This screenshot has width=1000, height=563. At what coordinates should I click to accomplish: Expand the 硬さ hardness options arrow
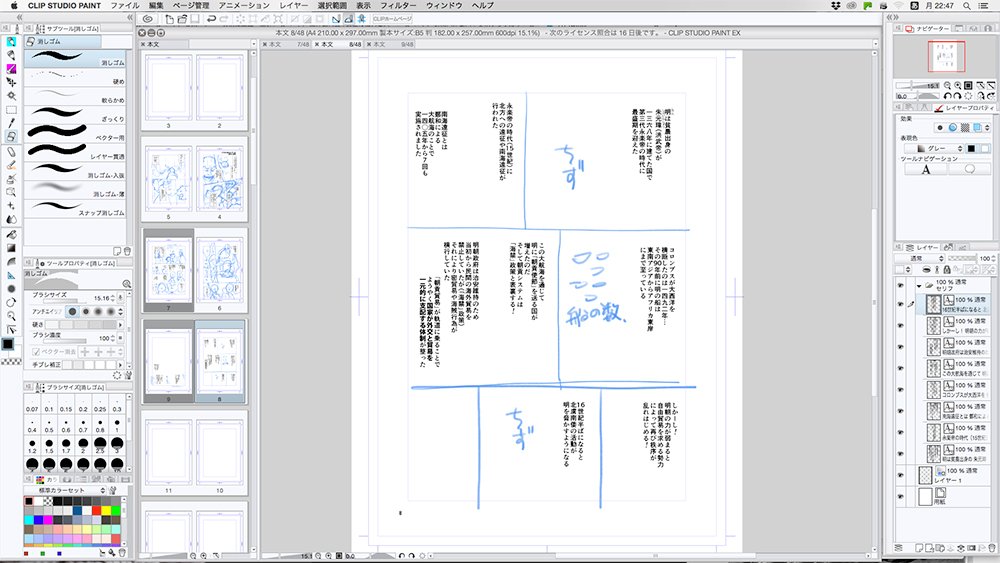tap(120, 325)
